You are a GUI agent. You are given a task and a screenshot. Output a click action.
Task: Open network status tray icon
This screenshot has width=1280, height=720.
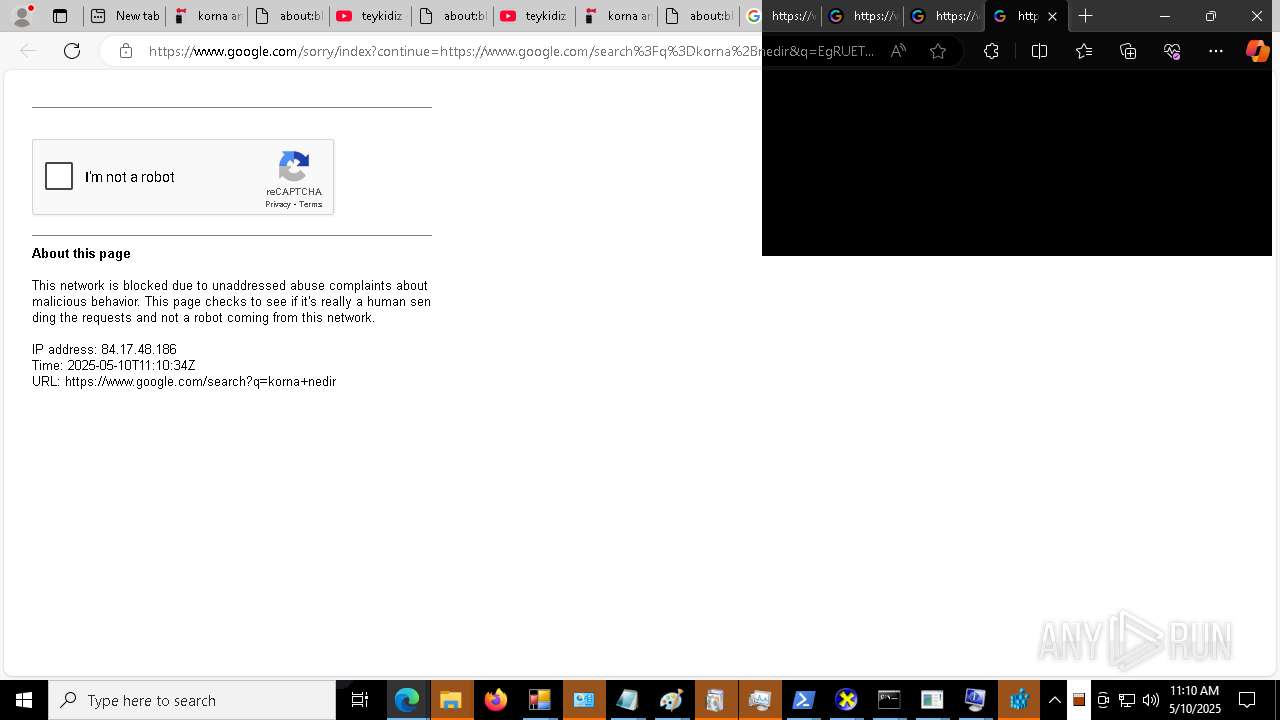(x=1127, y=700)
